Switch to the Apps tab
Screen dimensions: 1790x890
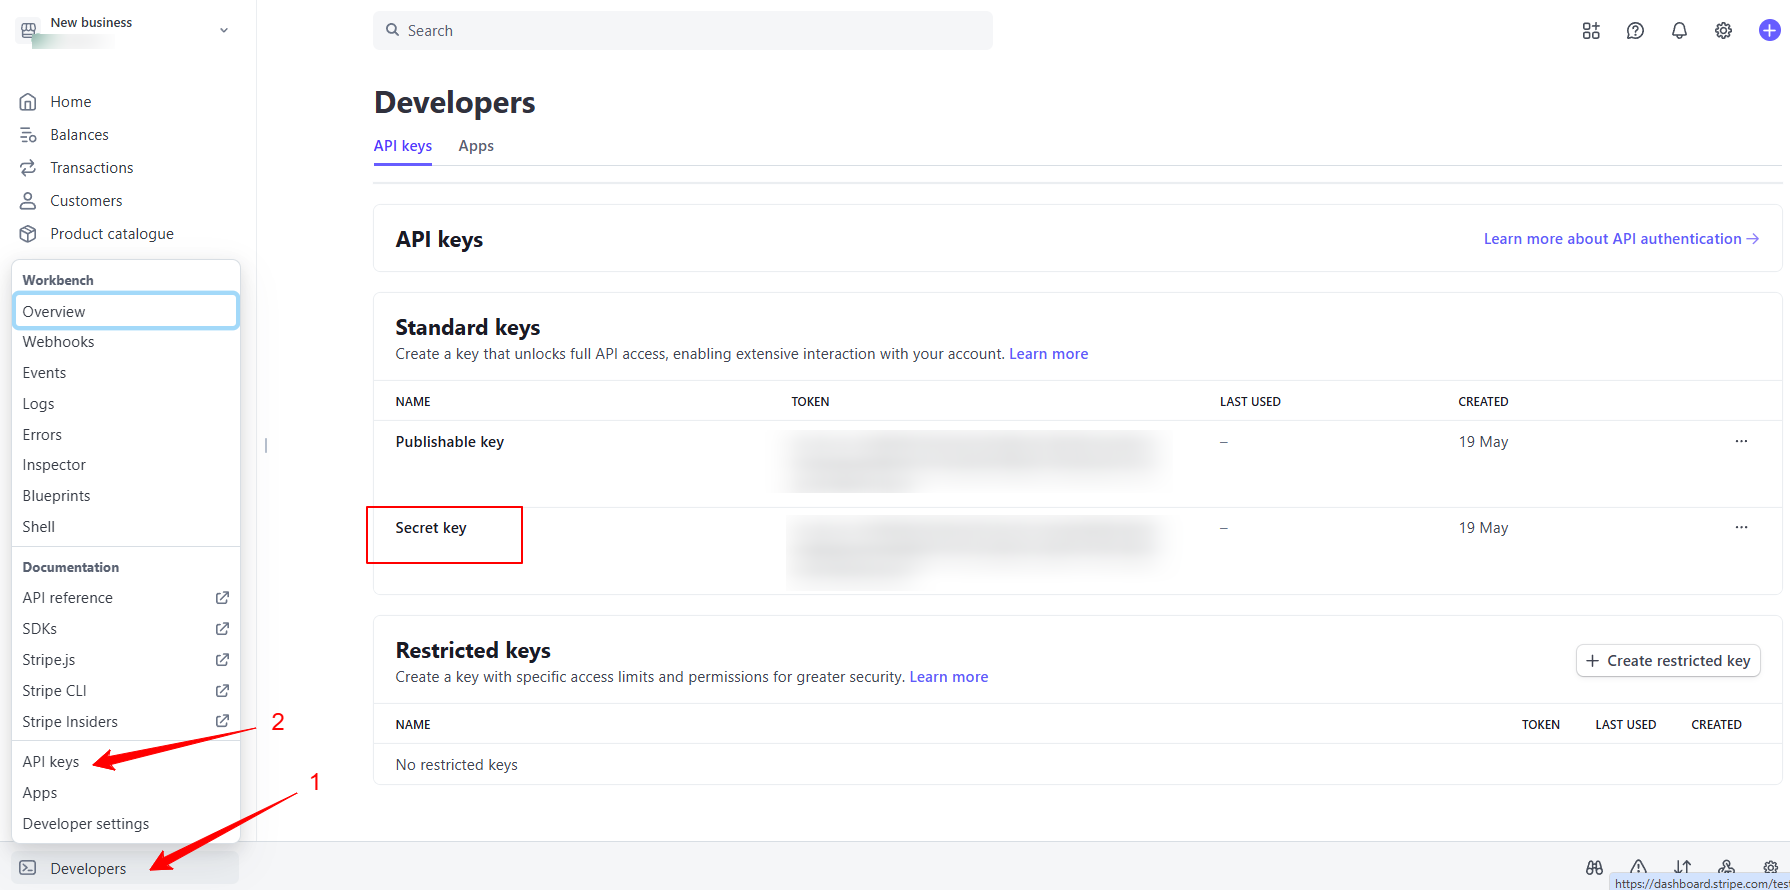[476, 146]
